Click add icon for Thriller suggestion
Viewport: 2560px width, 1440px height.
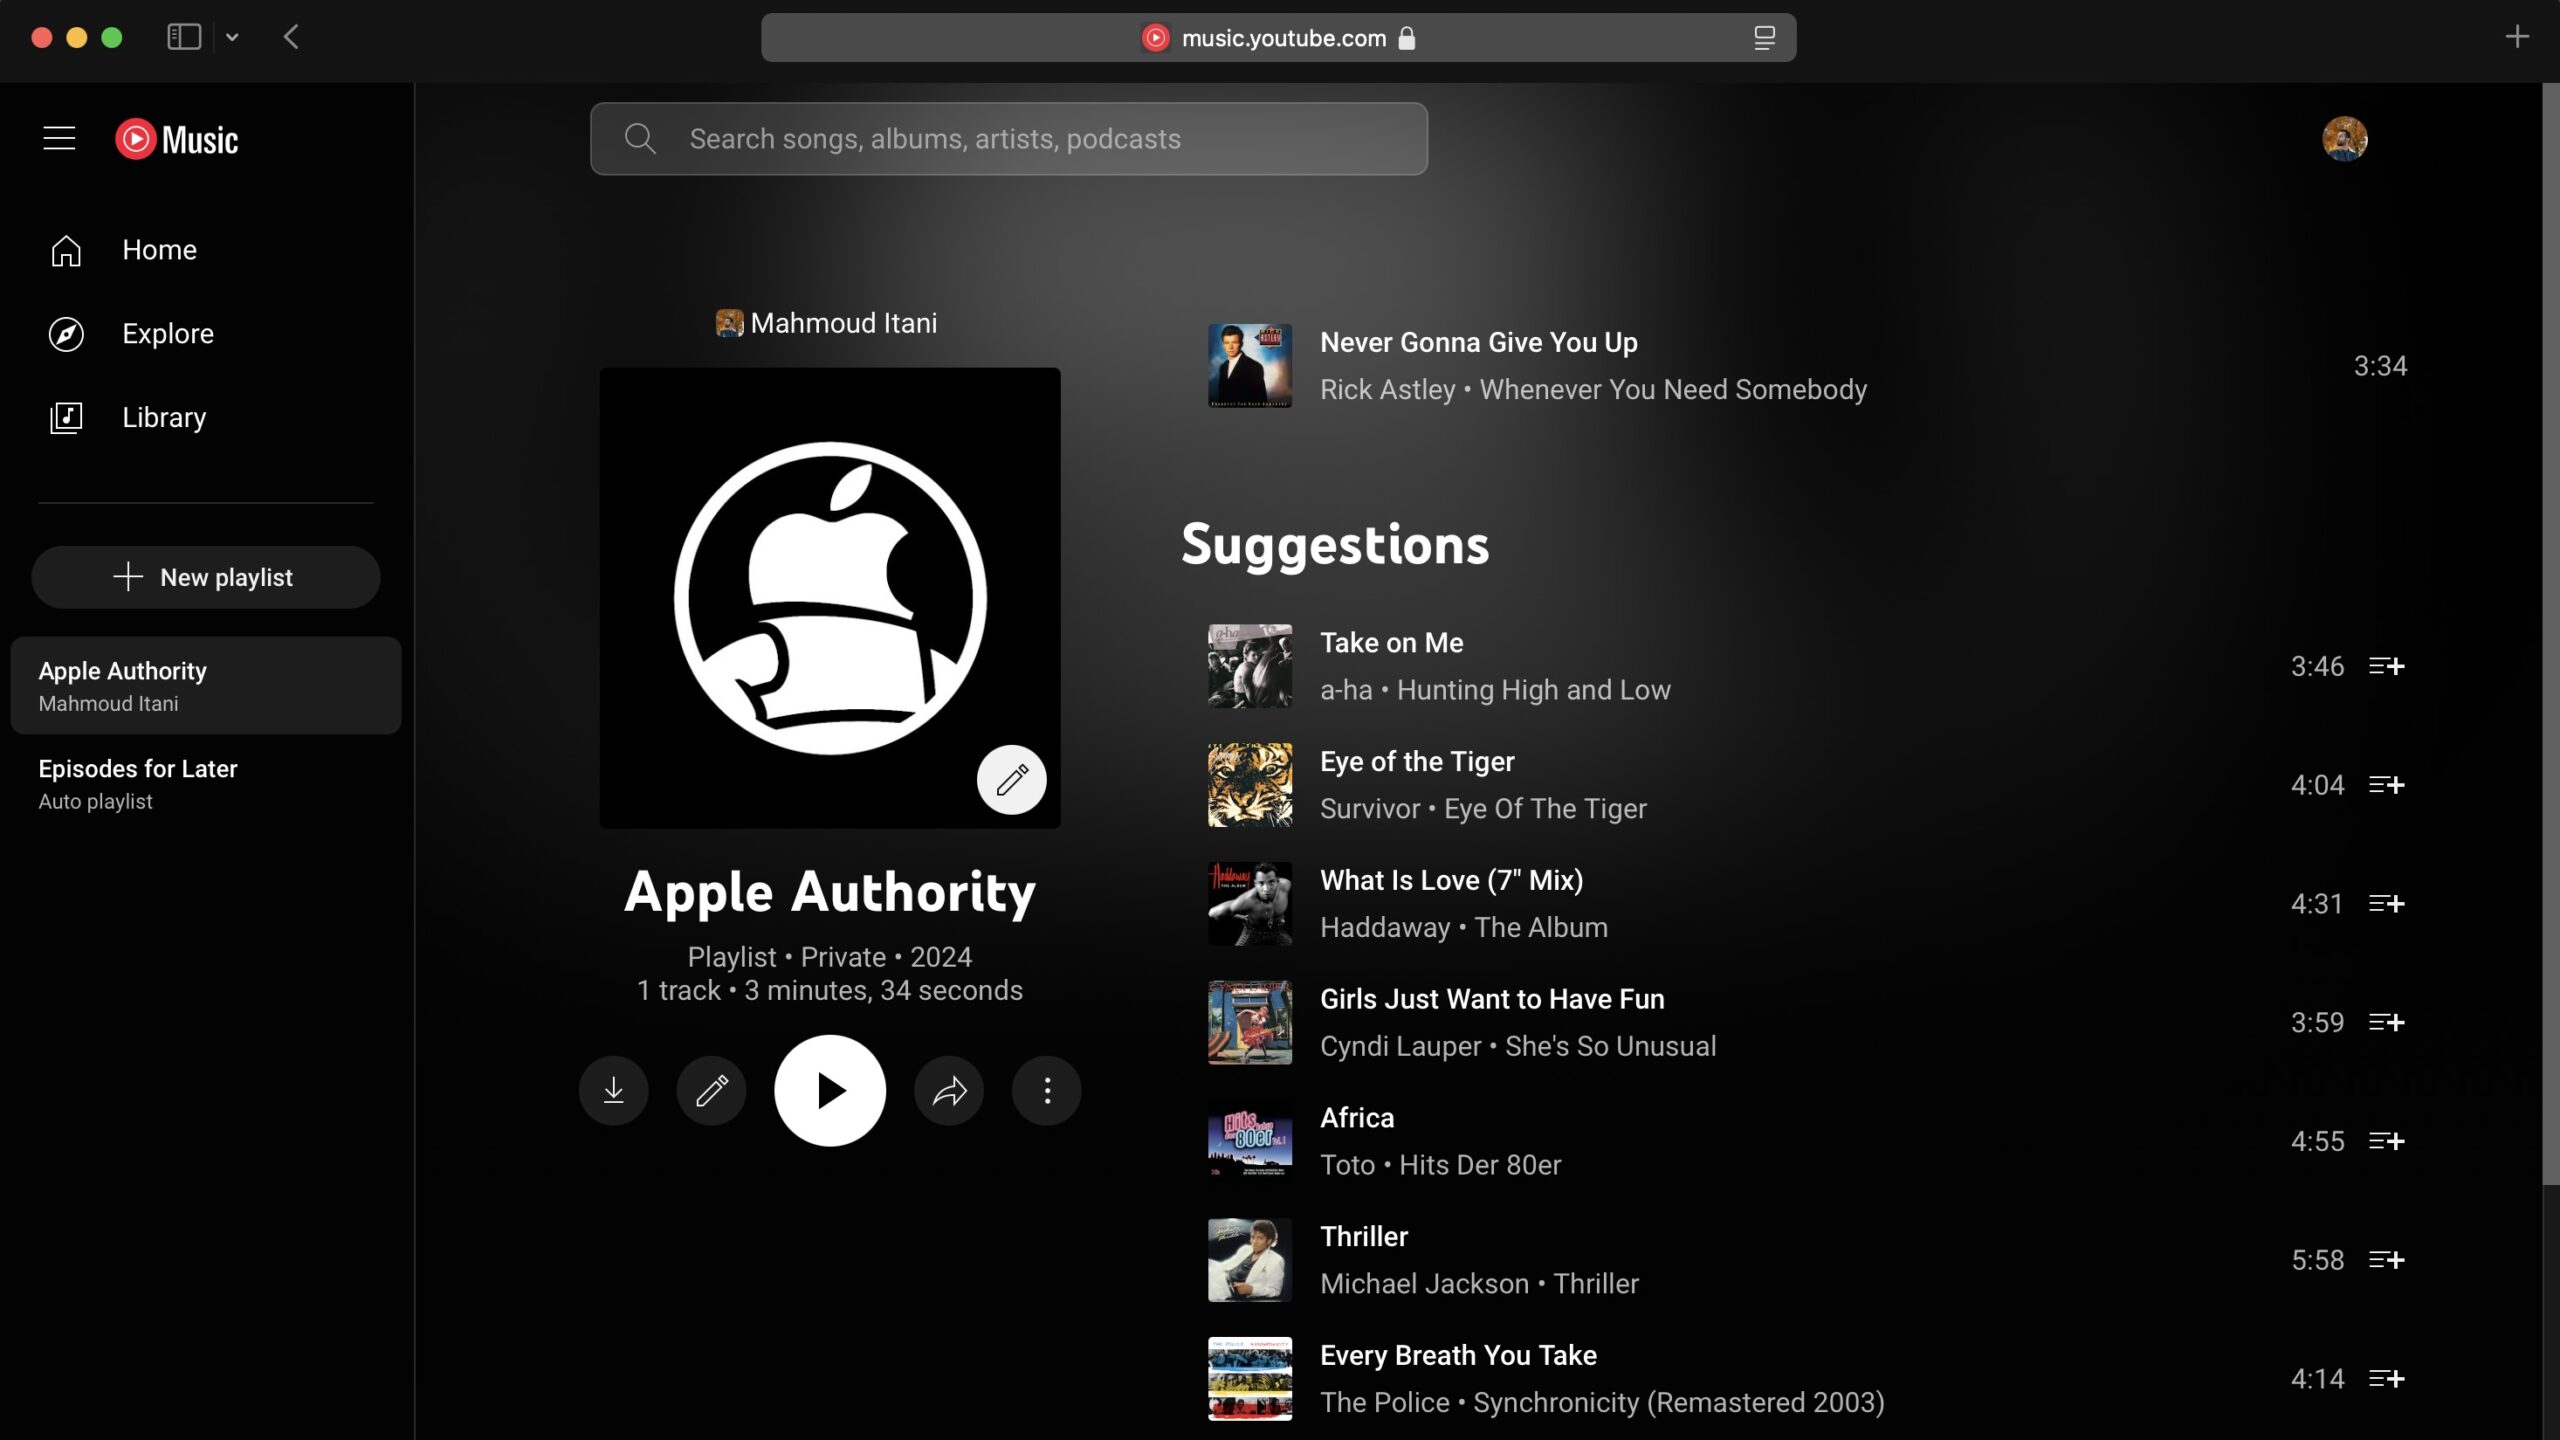pos(2388,1259)
